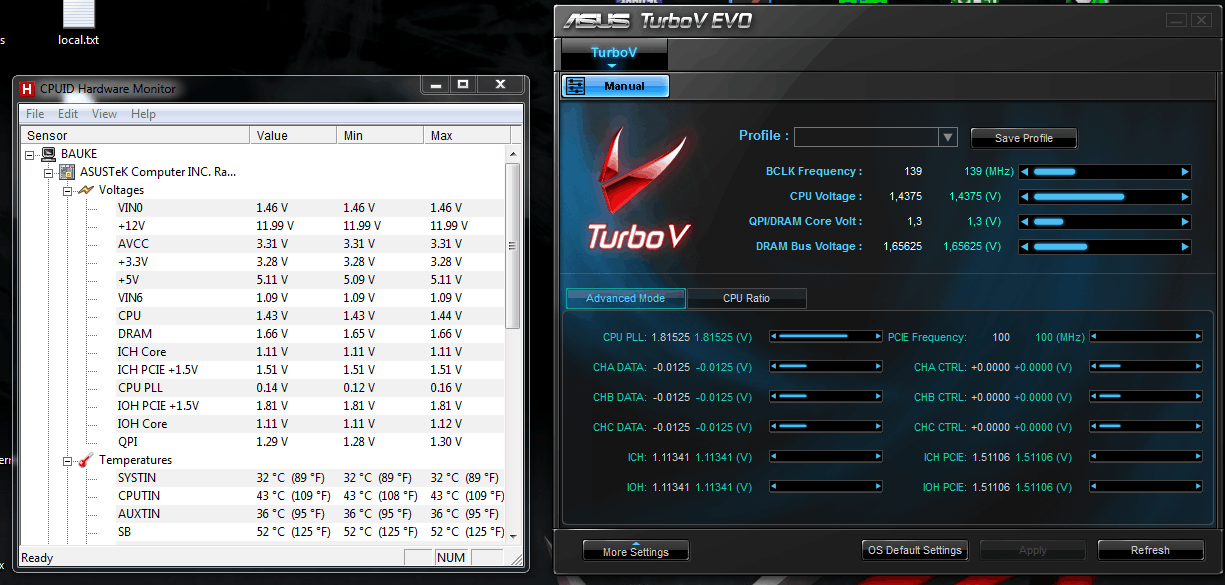Click CHA DATA right arrow
Image resolution: width=1225 pixels, height=585 pixels.
pos(877,367)
